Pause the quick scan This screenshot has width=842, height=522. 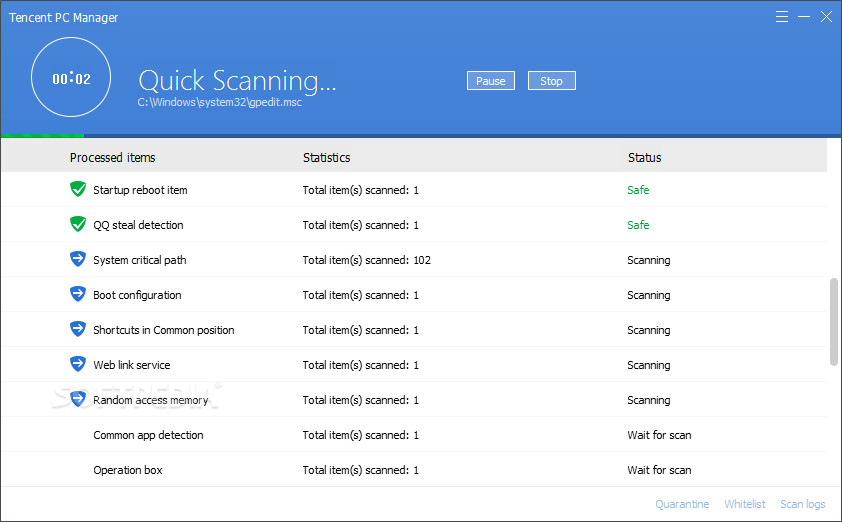pyautogui.click(x=491, y=81)
